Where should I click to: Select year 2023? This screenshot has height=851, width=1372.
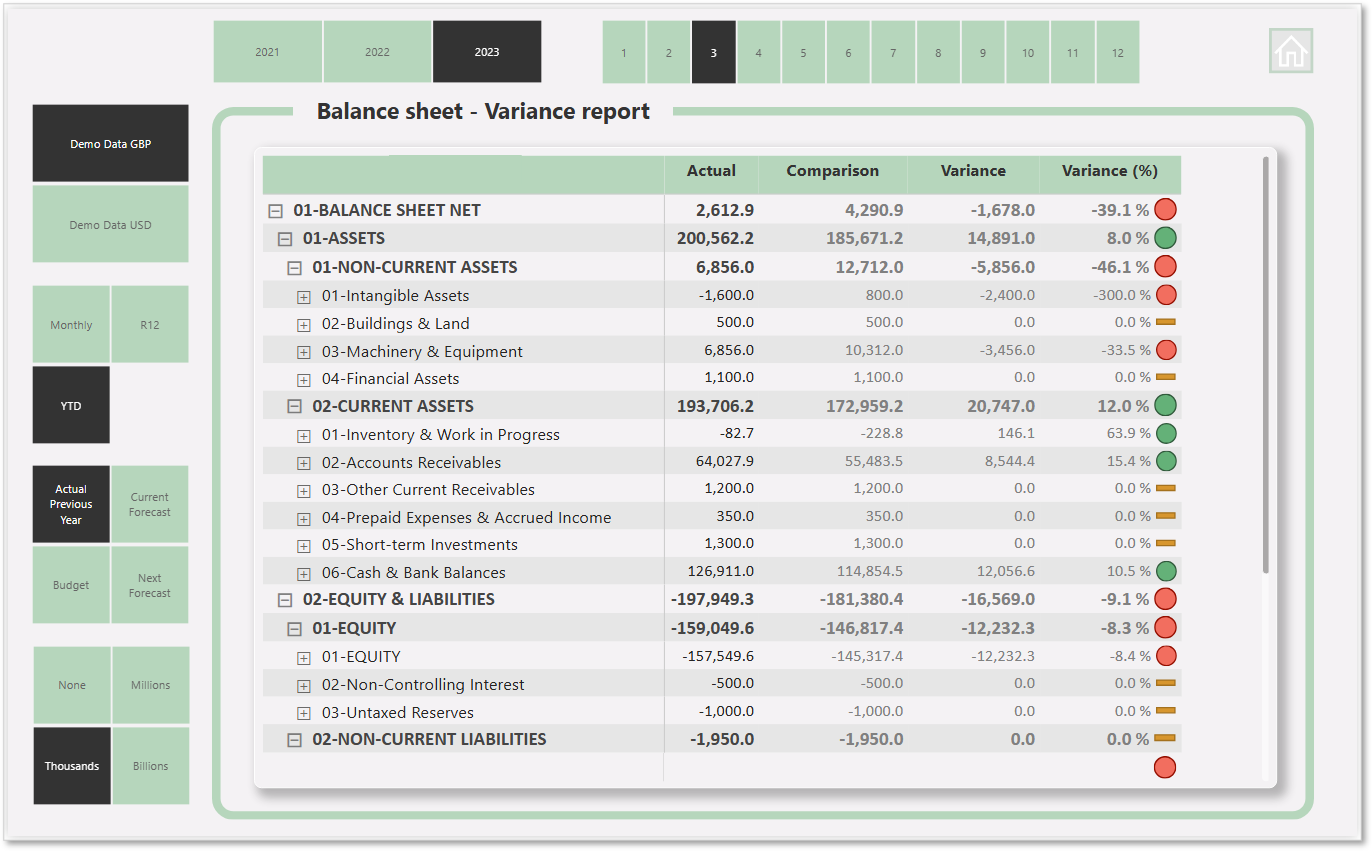tap(487, 52)
